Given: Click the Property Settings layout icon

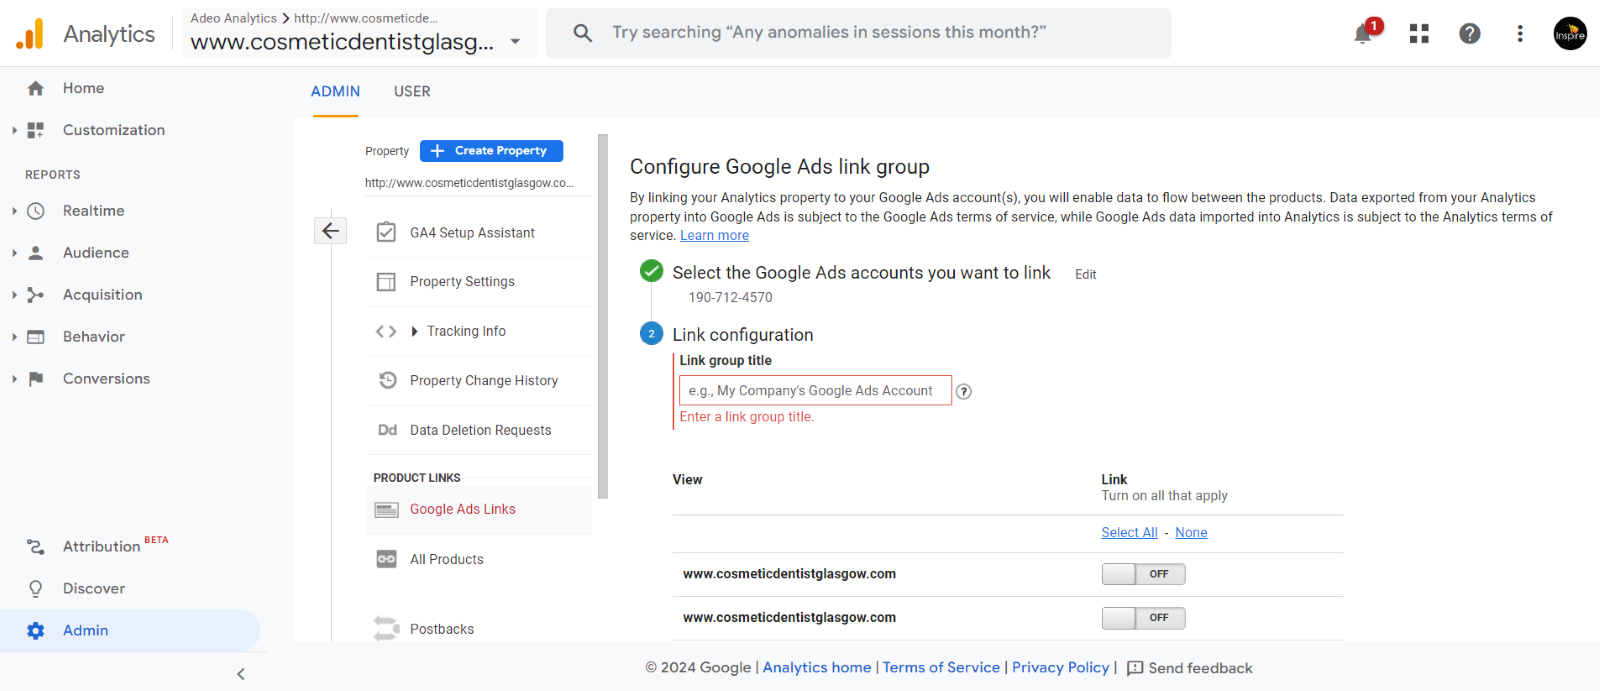Looking at the screenshot, I should (x=386, y=282).
